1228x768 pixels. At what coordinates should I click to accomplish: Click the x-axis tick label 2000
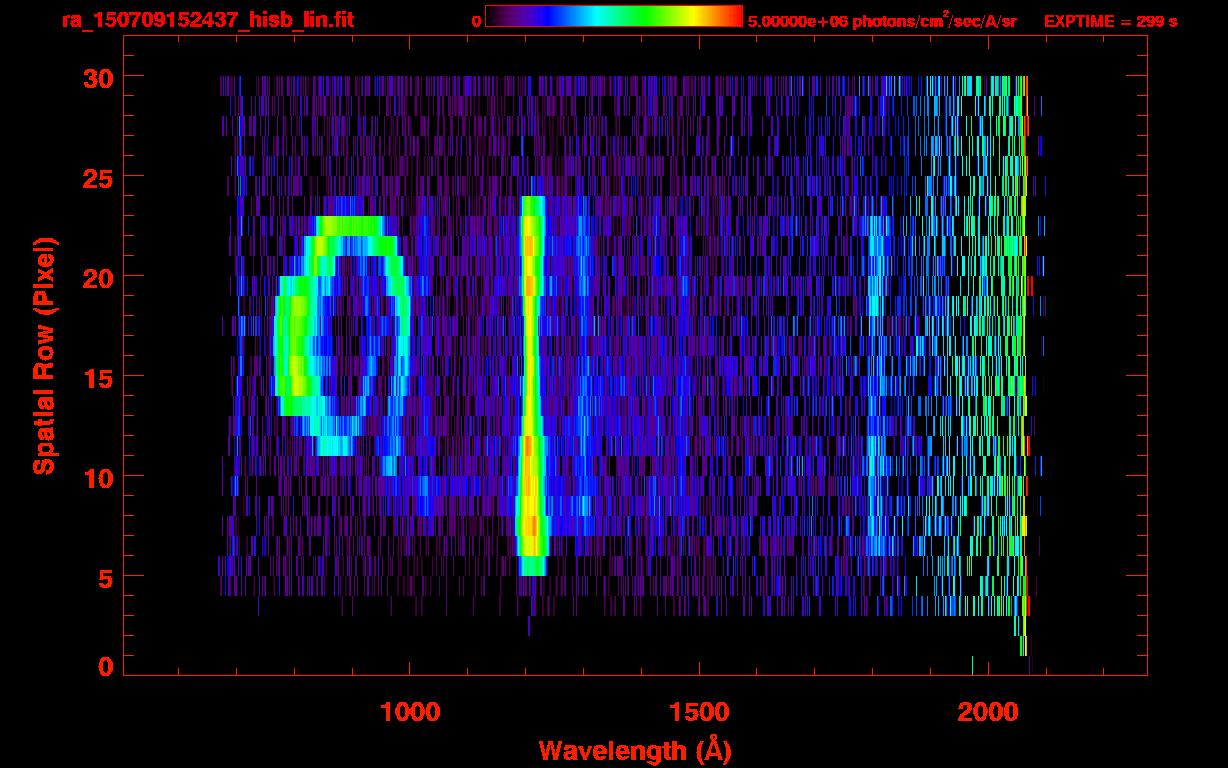988,711
